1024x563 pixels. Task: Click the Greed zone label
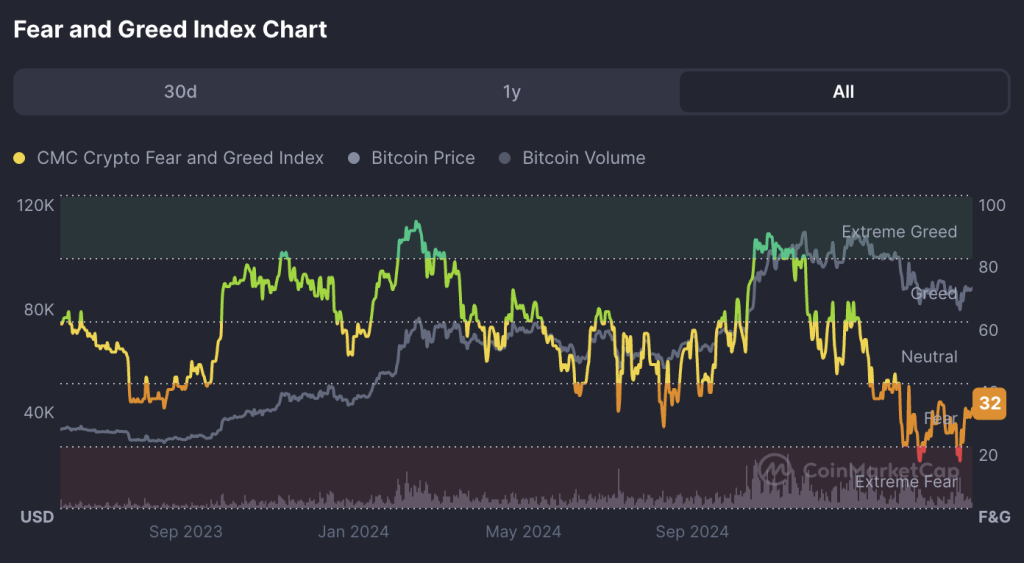tap(934, 294)
